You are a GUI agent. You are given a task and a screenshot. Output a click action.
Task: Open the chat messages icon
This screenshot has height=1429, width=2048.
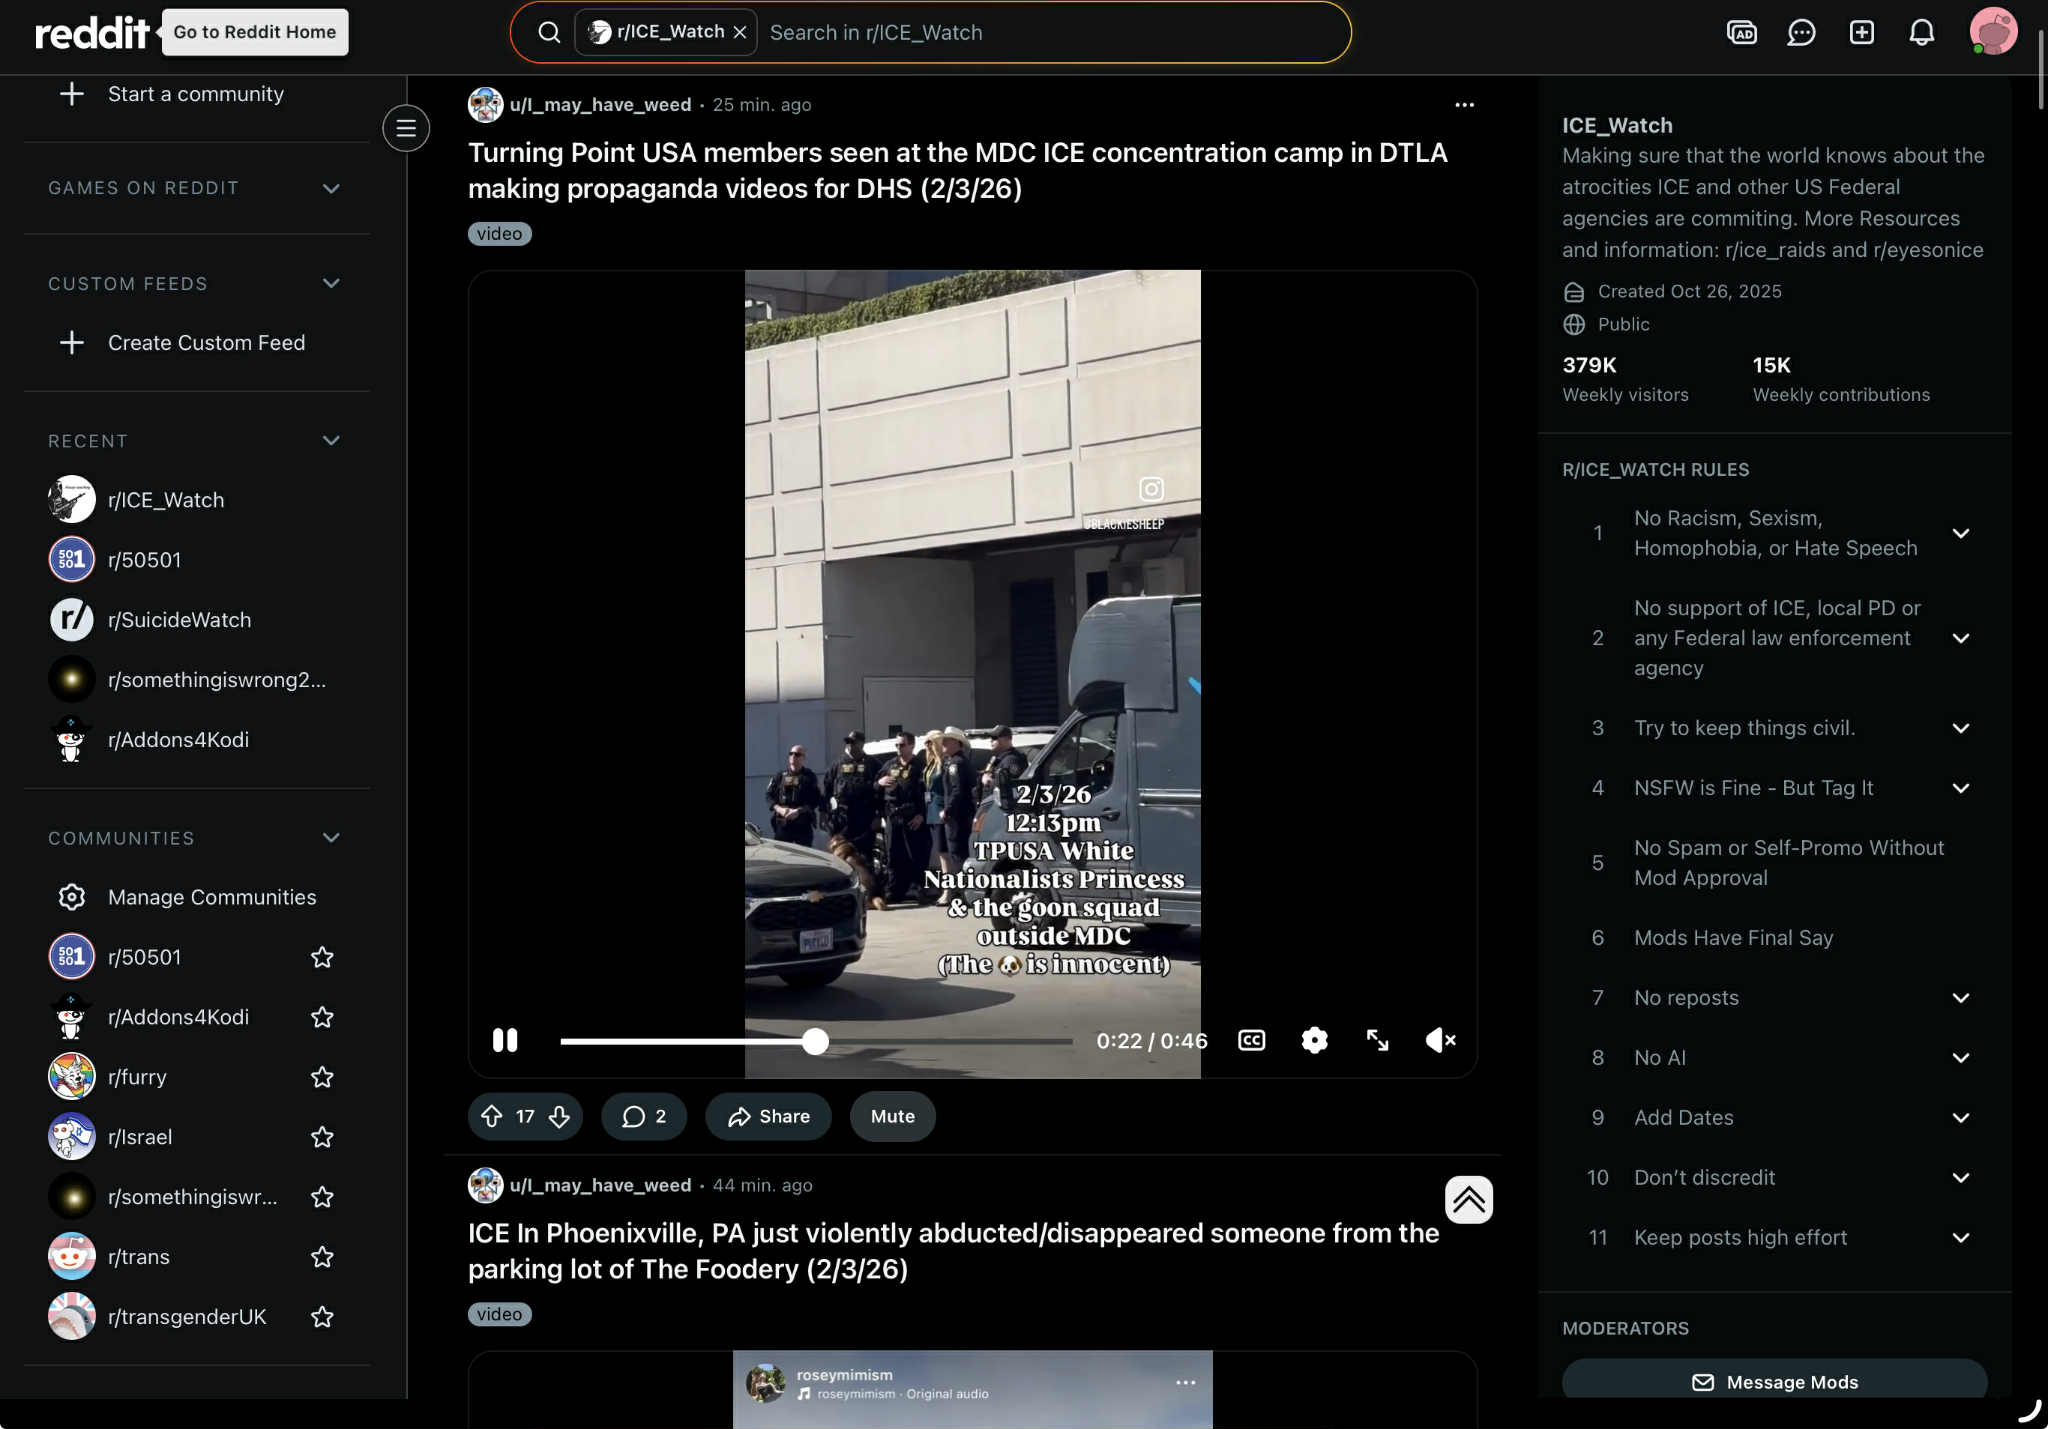point(1801,33)
